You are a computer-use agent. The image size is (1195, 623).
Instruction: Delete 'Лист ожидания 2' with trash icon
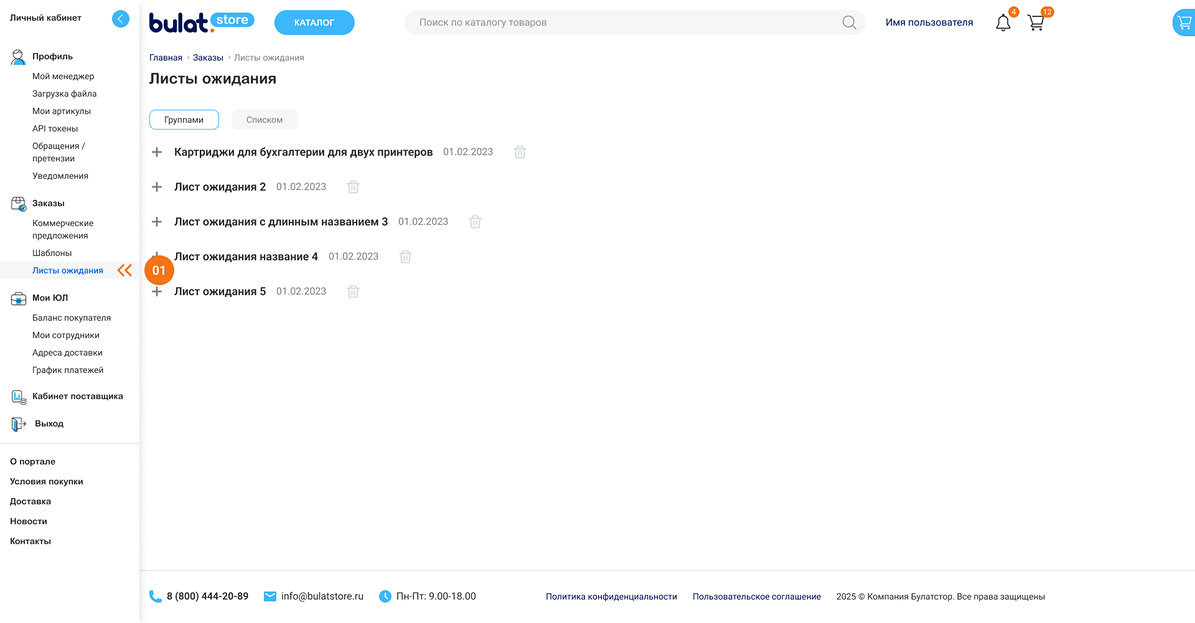tap(353, 187)
